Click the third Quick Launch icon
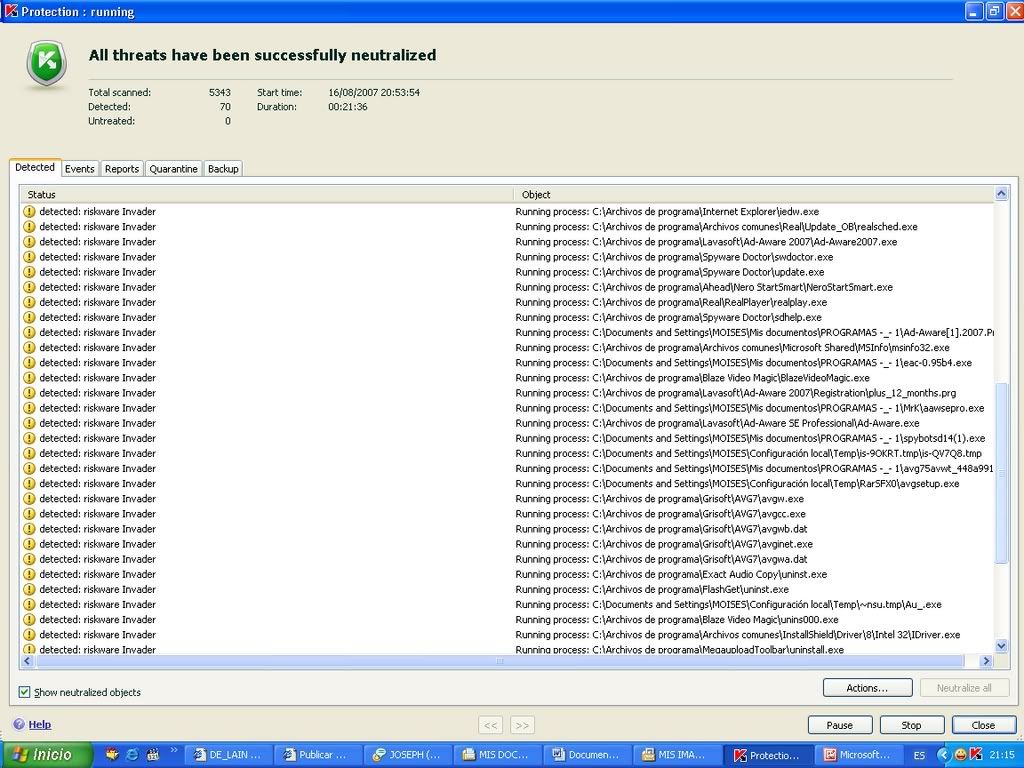This screenshot has width=1024, height=768. [153, 754]
